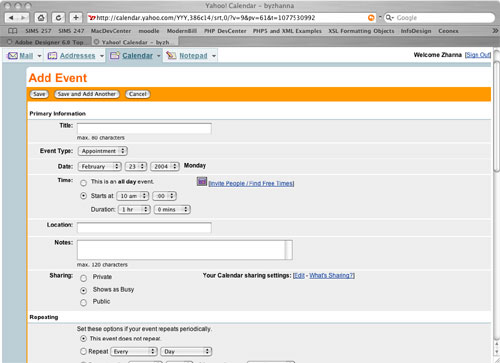500x363 pixels.
Task: Set sharing to Shows as Busy
Action: click(x=83, y=290)
